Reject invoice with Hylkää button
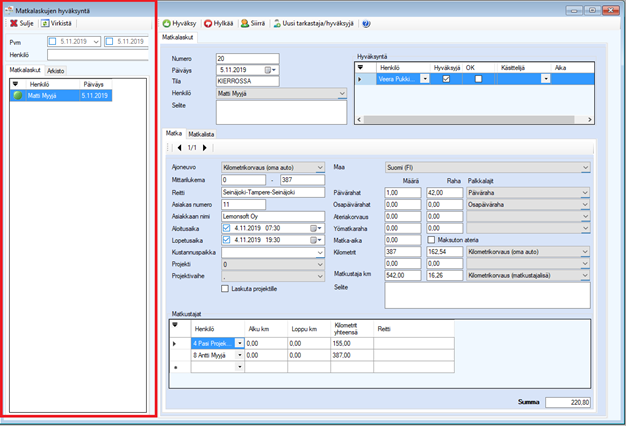The height and width of the screenshot is (426, 626). pyautogui.click(x=218, y=24)
